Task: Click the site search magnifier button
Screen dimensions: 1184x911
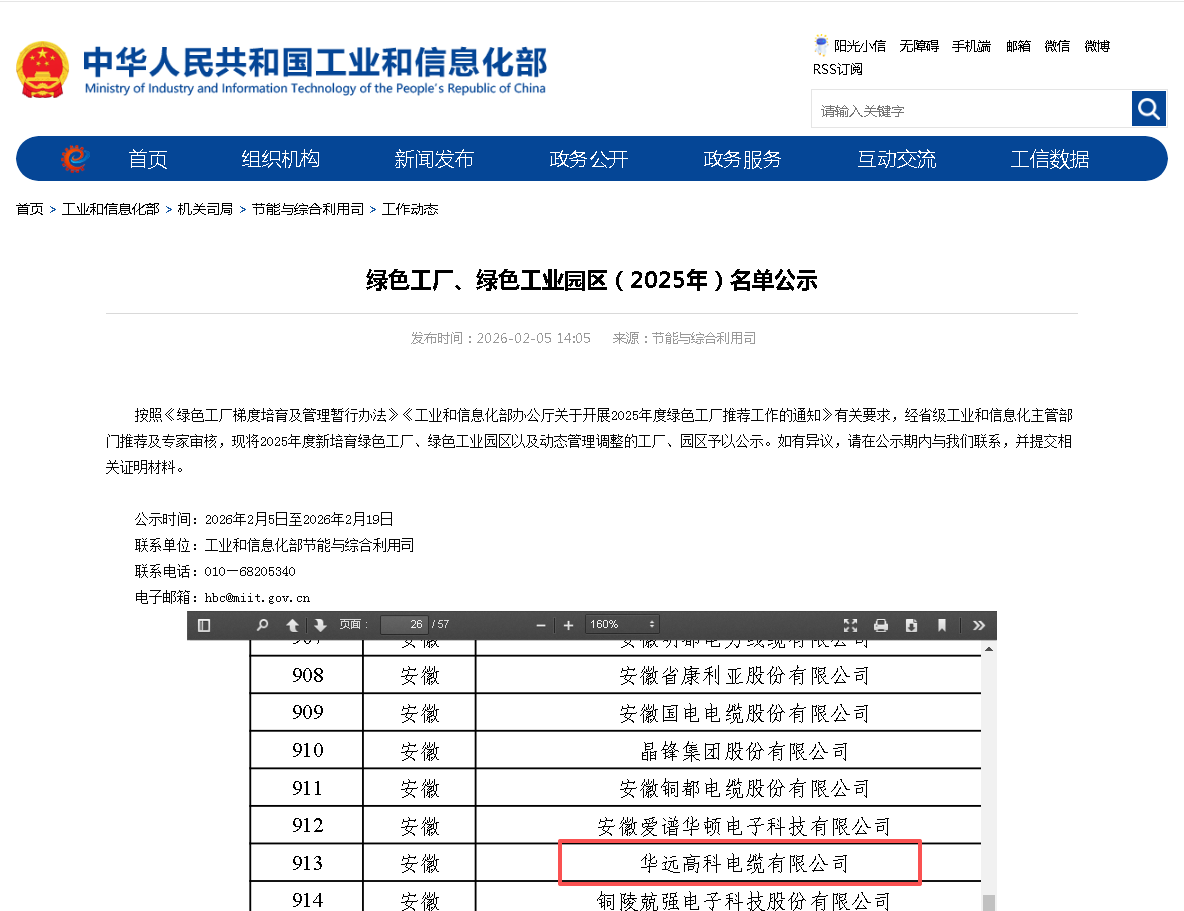Action: [1149, 109]
